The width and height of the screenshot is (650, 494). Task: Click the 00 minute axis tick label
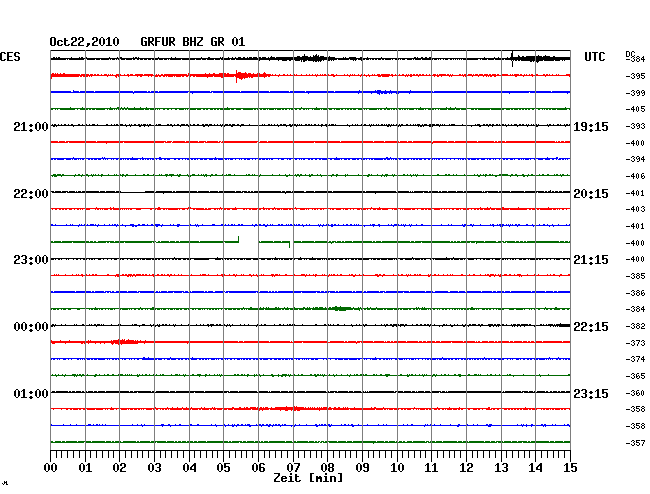(x=51, y=468)
